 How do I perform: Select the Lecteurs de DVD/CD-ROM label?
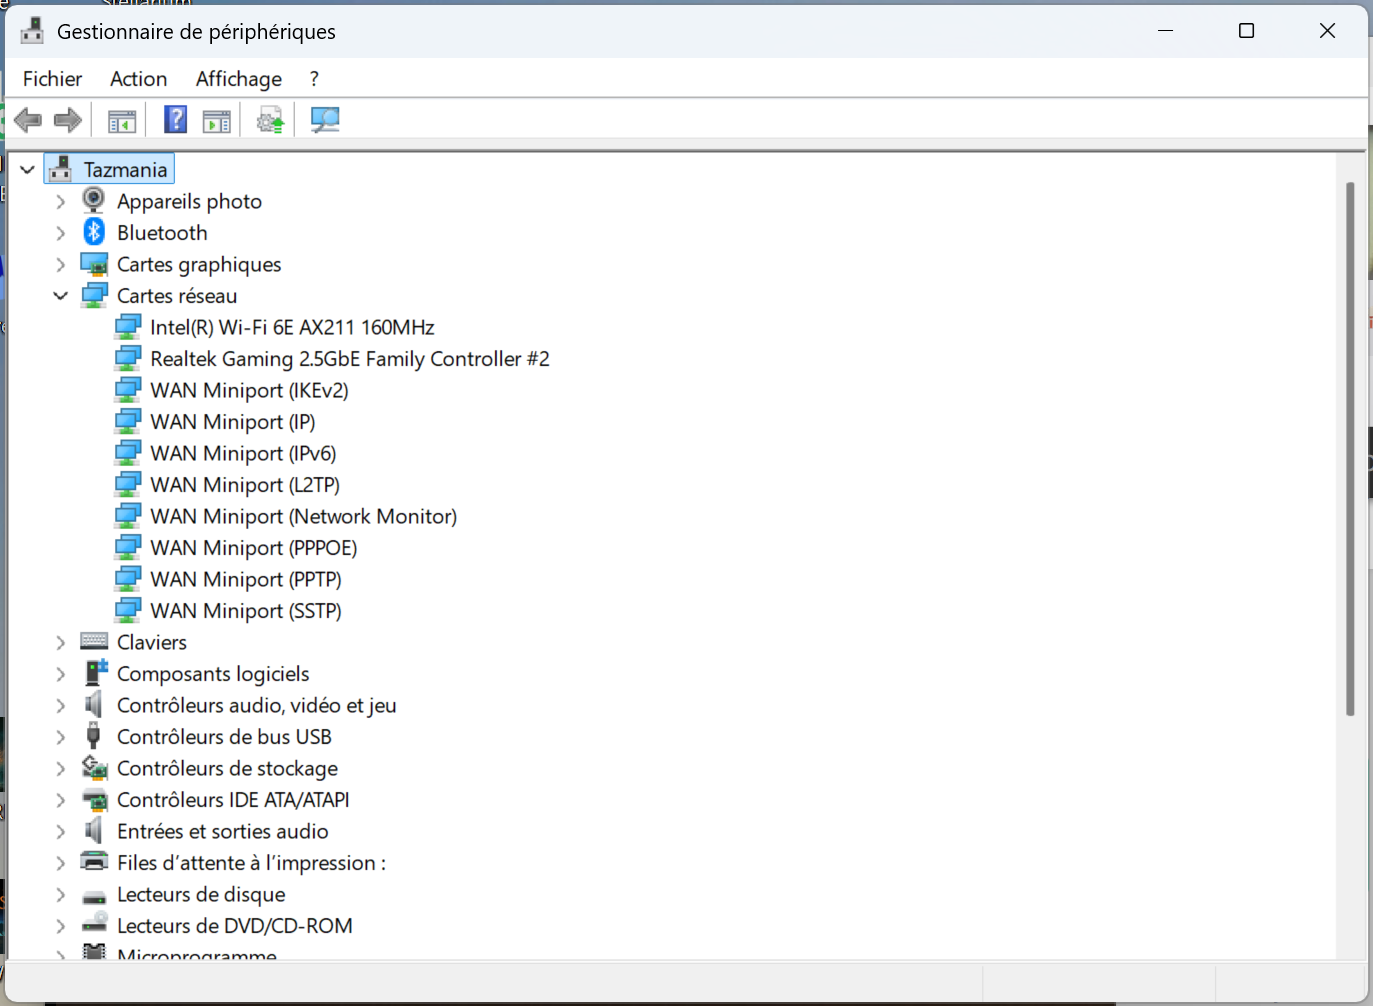[x=235, y=925]
